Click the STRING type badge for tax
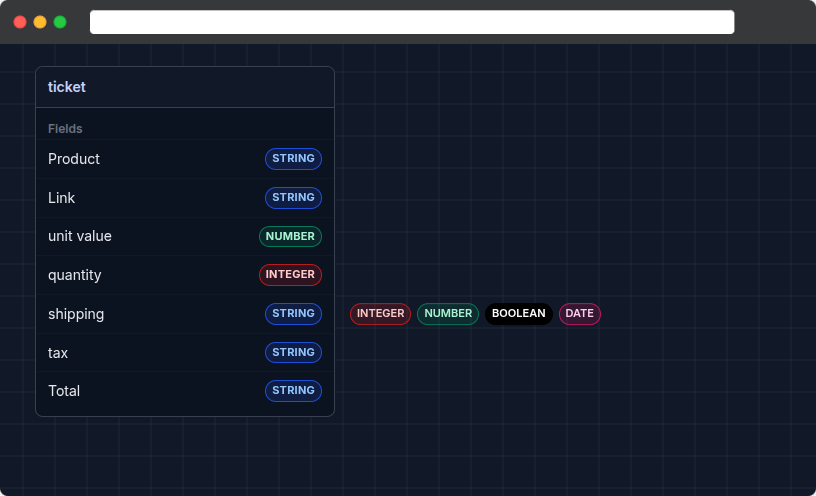The height and width of the screenshot is (496, 816). click(x=293, y=352)
